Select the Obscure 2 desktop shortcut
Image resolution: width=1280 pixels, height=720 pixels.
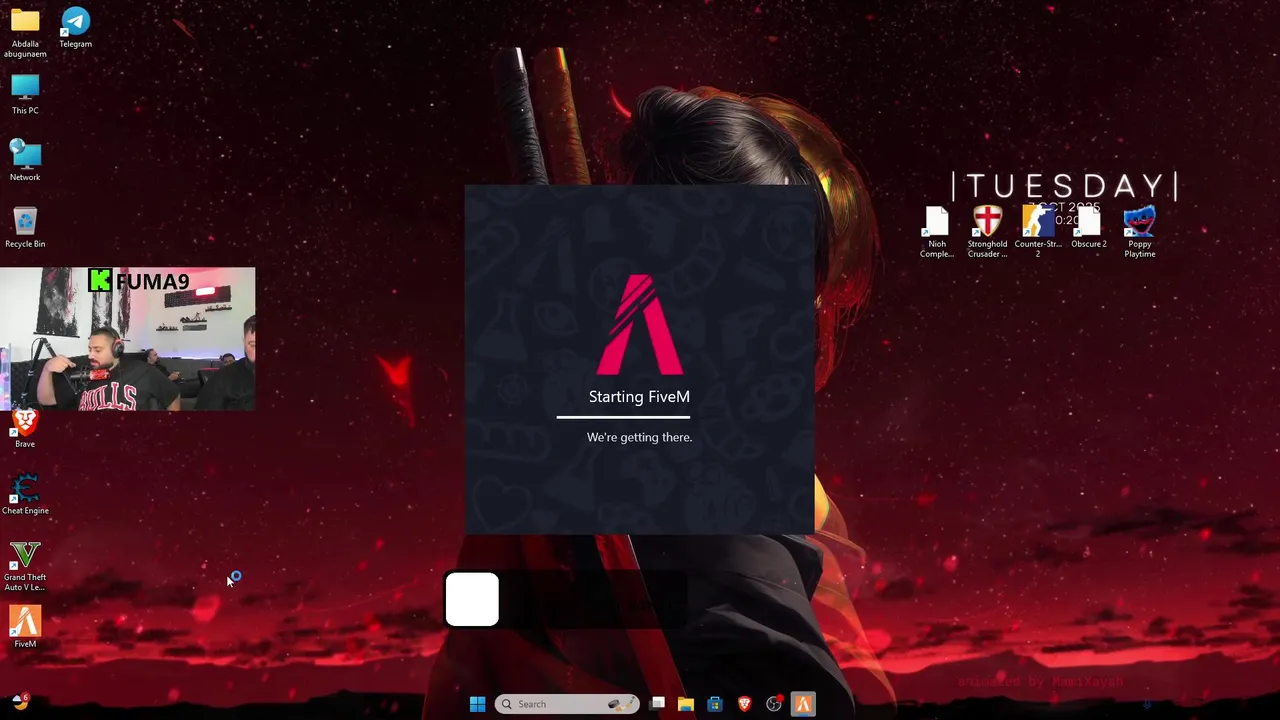pos(1089,228)
